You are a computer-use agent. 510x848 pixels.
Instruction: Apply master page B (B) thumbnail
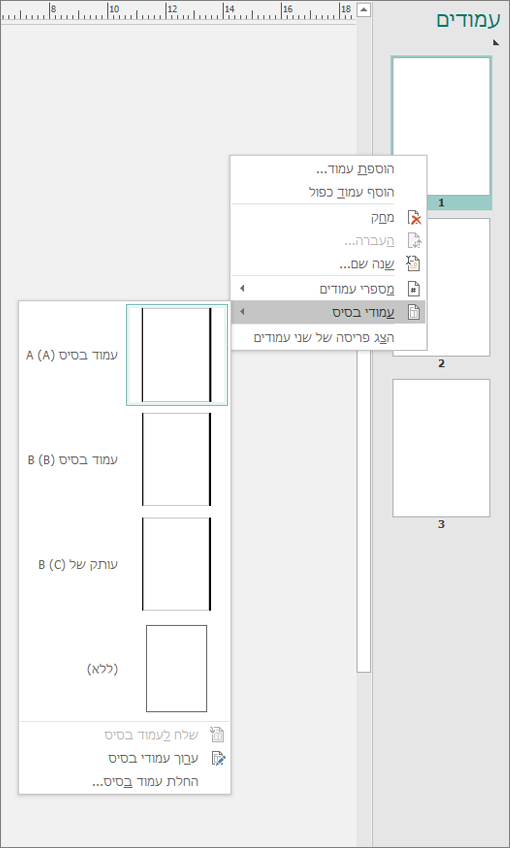pos(177,459)
